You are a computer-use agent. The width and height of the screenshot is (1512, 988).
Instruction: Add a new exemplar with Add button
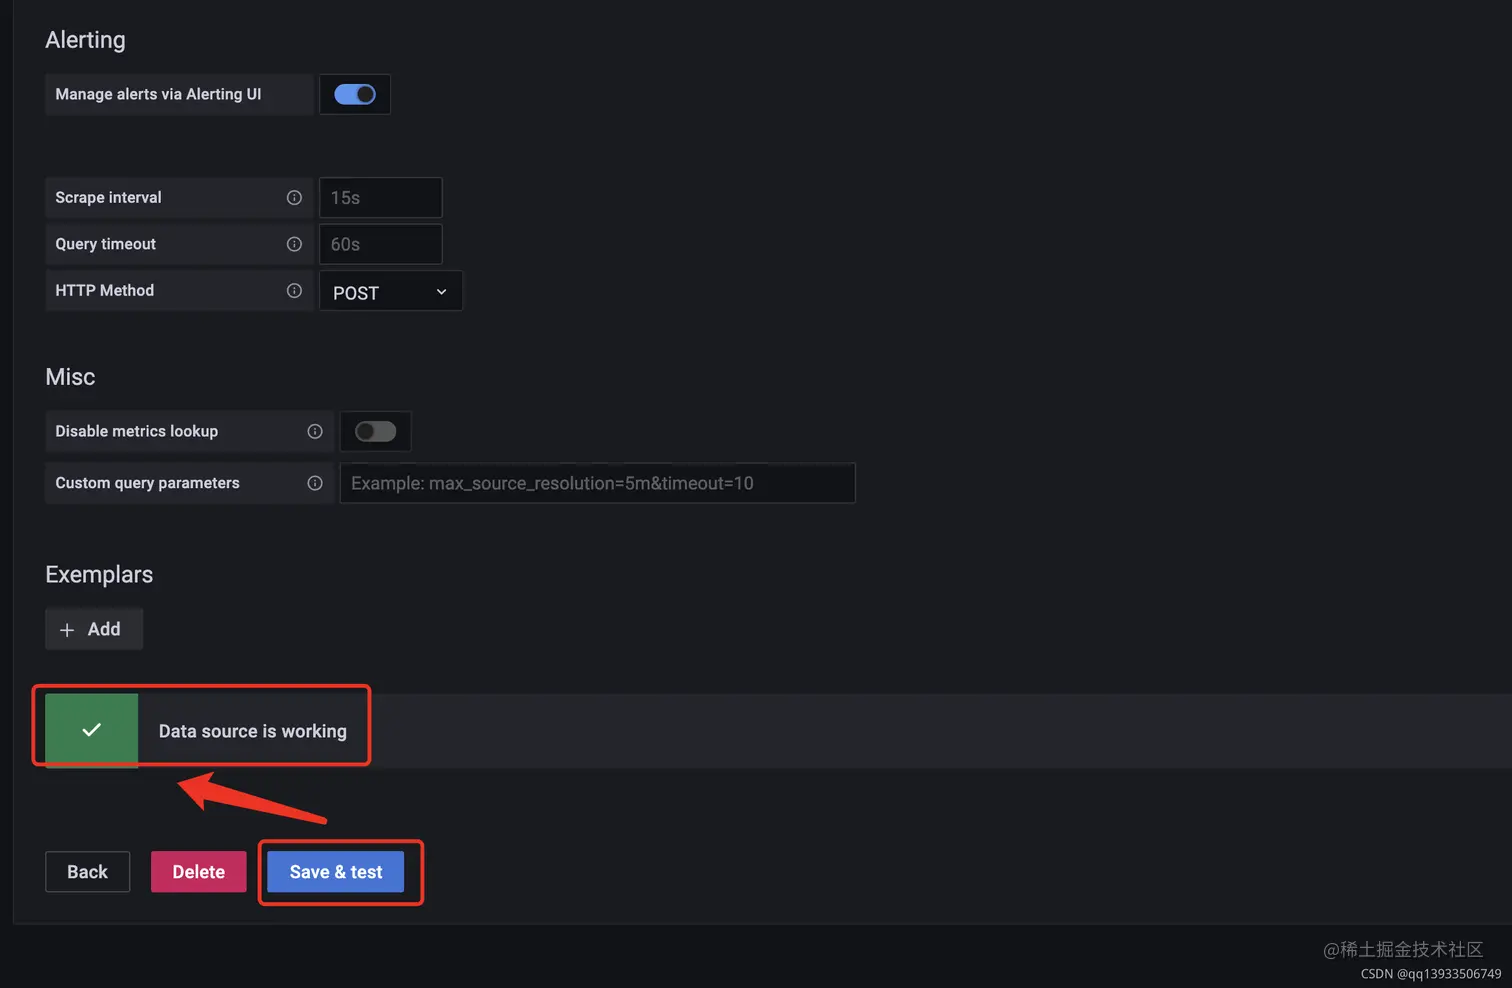94,629
